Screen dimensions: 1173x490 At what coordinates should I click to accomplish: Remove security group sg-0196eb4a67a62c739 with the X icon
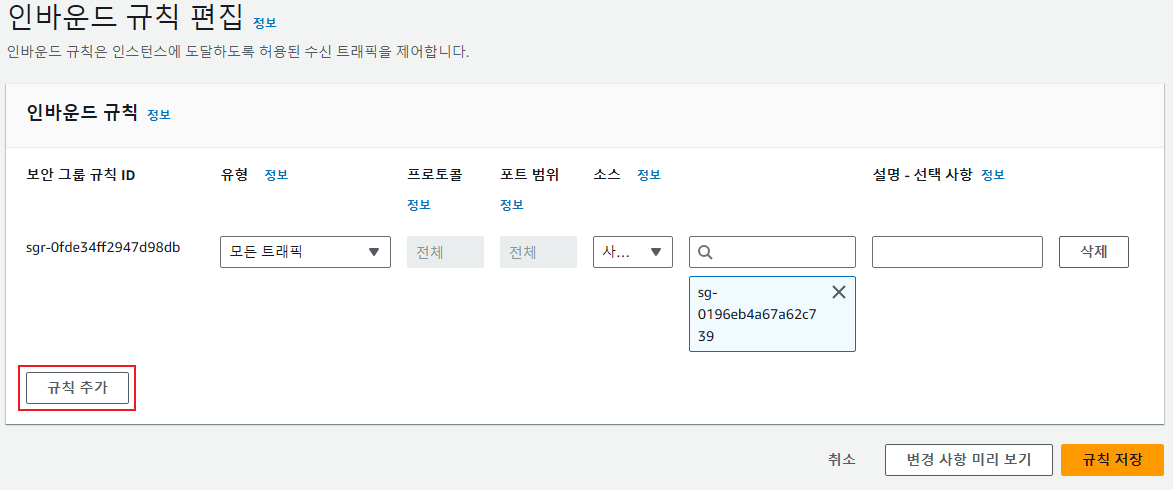coord(839,293)
